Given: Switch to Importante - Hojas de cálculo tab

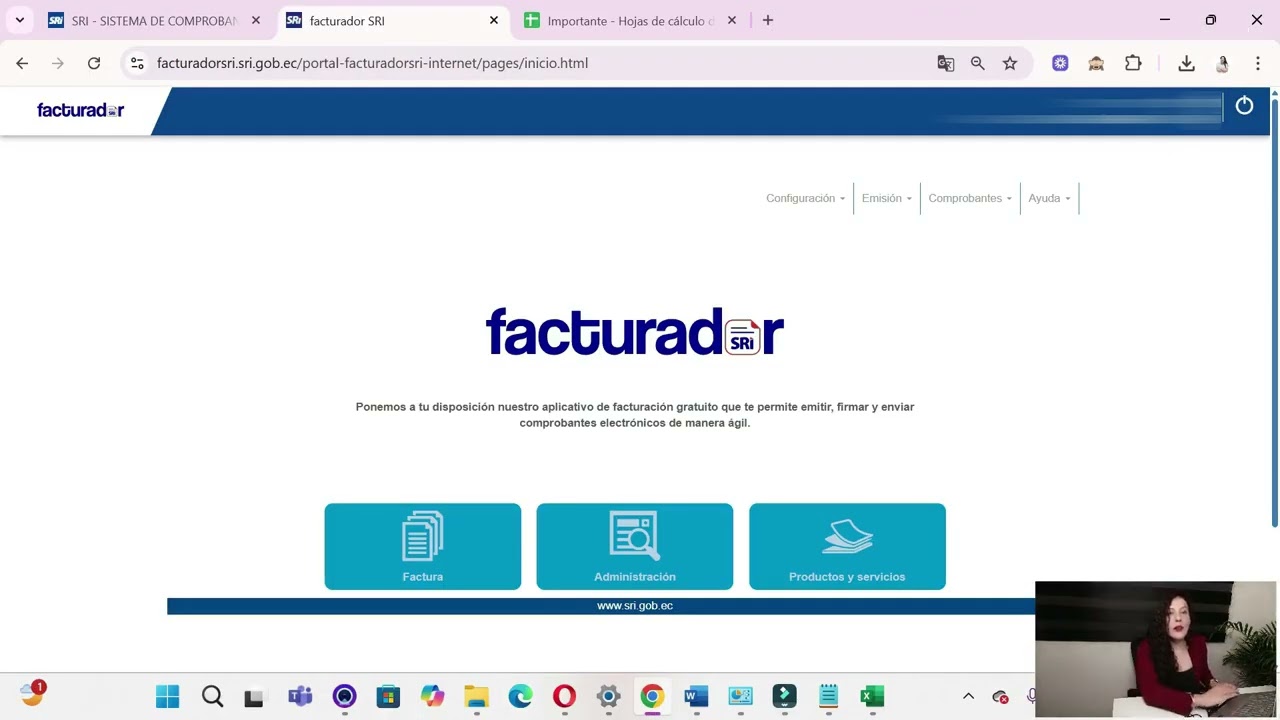Looking at the screenshot, I should 630,20.
